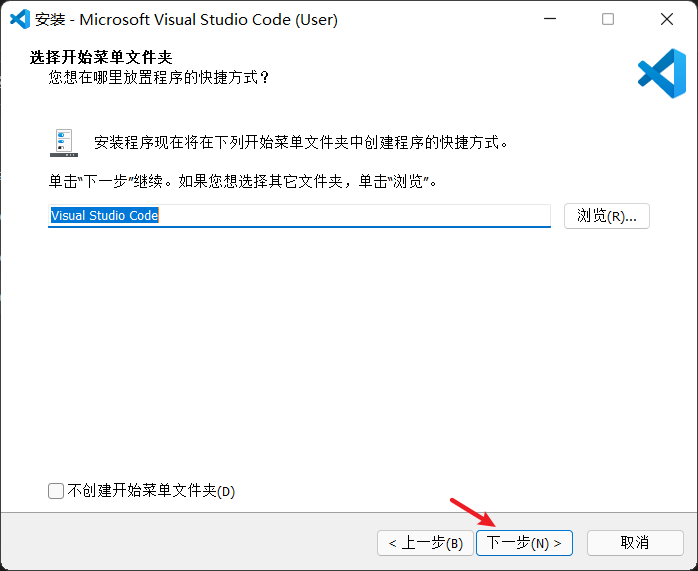Image resolution: width=698 pixels, height=571 pixels.
Task: Click the VS Code icon in the title bar
Action: (x=20, y=19)
